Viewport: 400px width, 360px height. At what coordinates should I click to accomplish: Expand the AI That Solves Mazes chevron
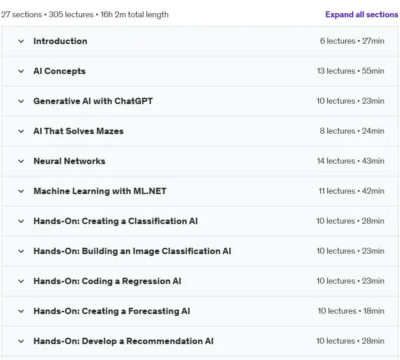(x=21, y=131)
